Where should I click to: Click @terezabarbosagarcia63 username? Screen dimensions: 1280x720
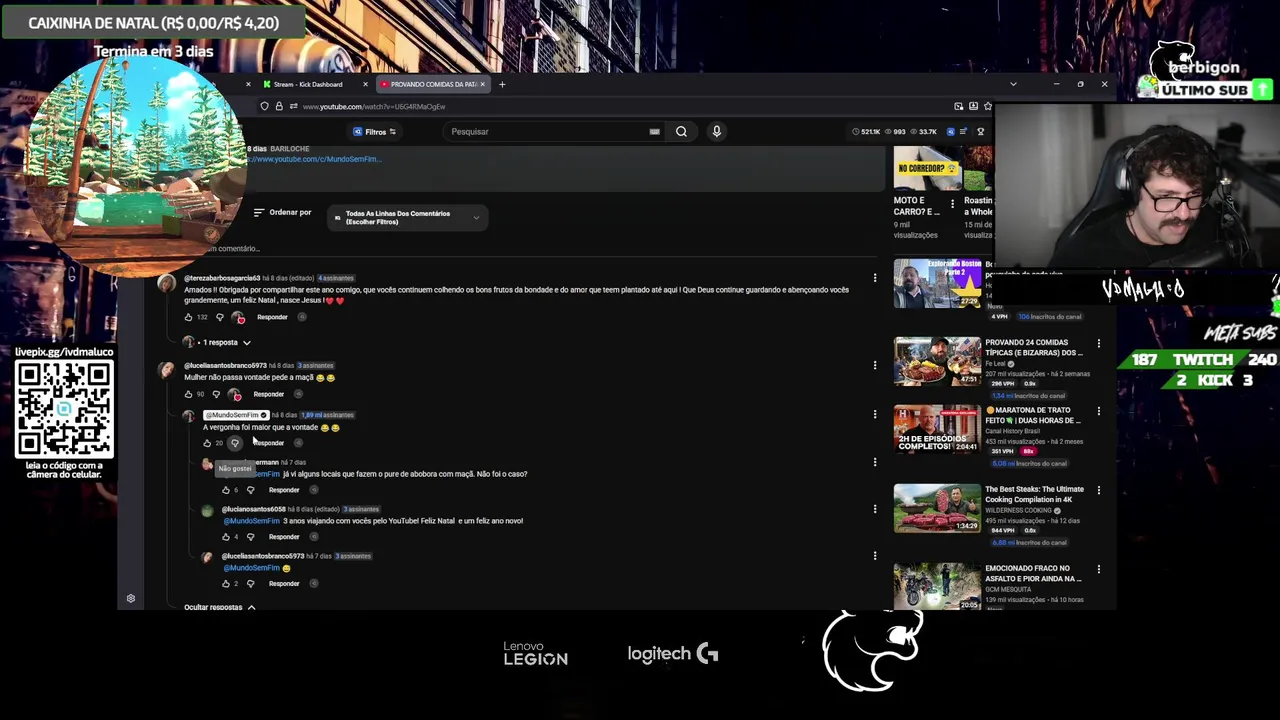click(222, 278)
